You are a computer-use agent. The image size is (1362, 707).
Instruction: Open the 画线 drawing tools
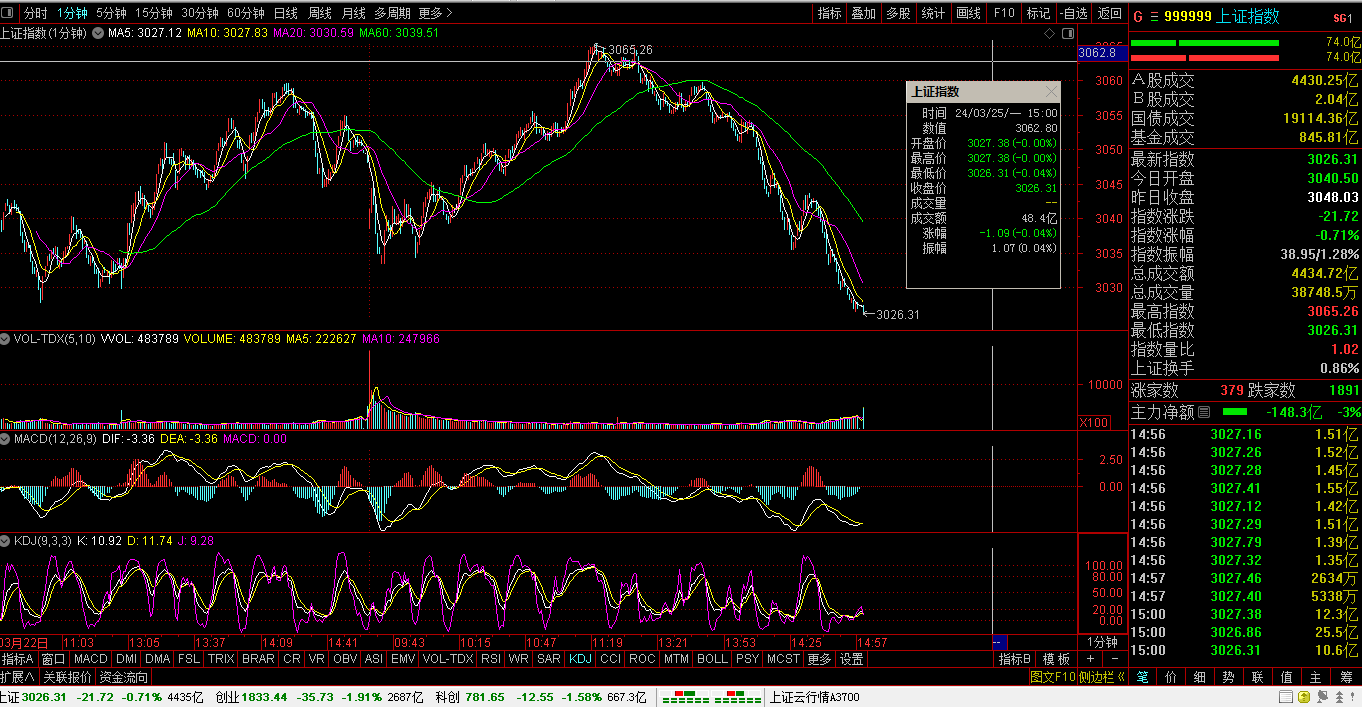(968, 13)
